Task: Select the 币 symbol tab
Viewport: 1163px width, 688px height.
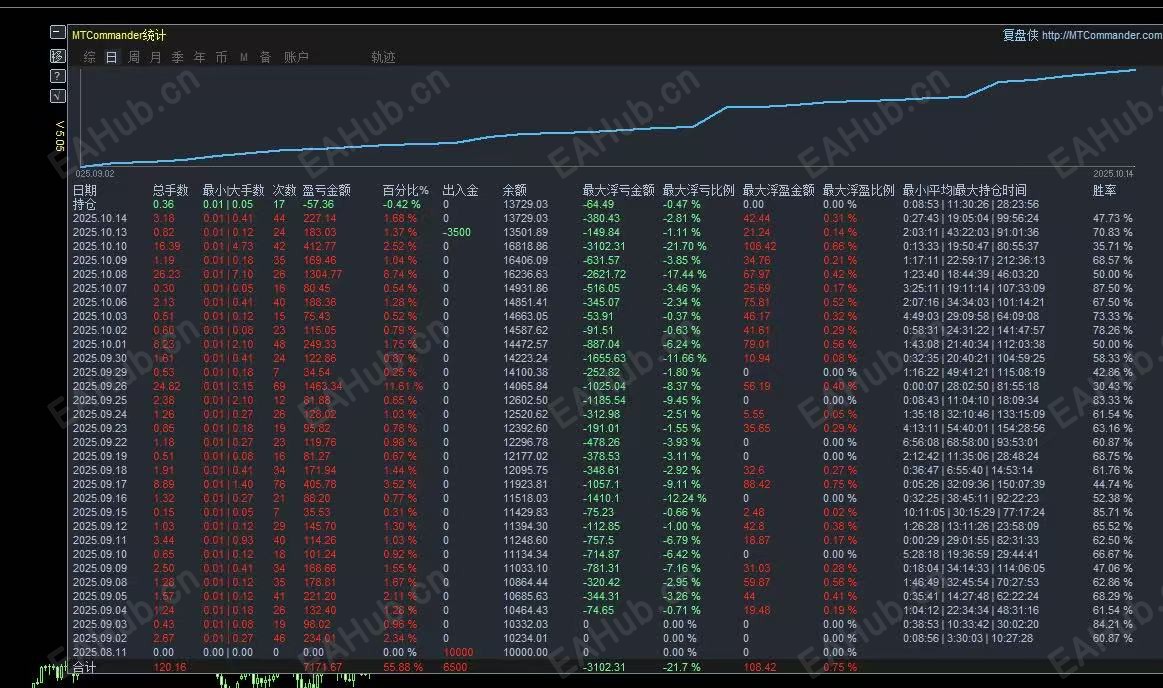Action: (221, 57)
